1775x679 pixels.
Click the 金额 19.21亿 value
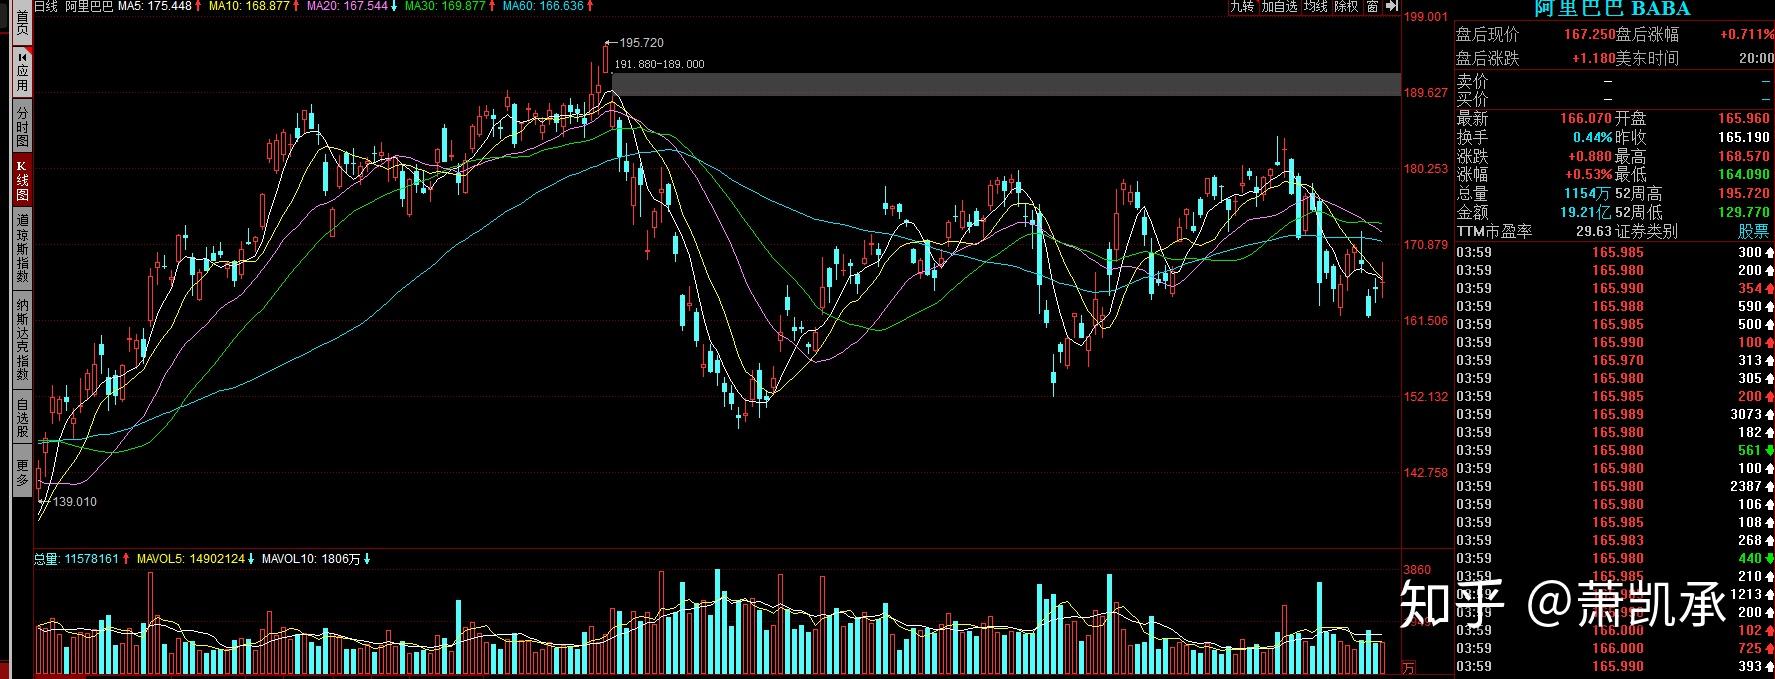click(1587, 213)
